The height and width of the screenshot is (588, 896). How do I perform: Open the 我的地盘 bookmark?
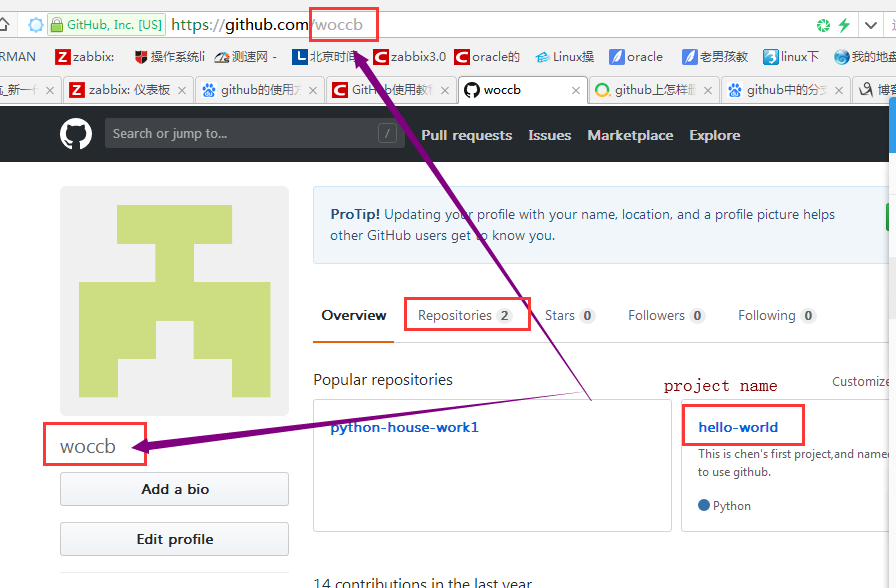[865, 57]
